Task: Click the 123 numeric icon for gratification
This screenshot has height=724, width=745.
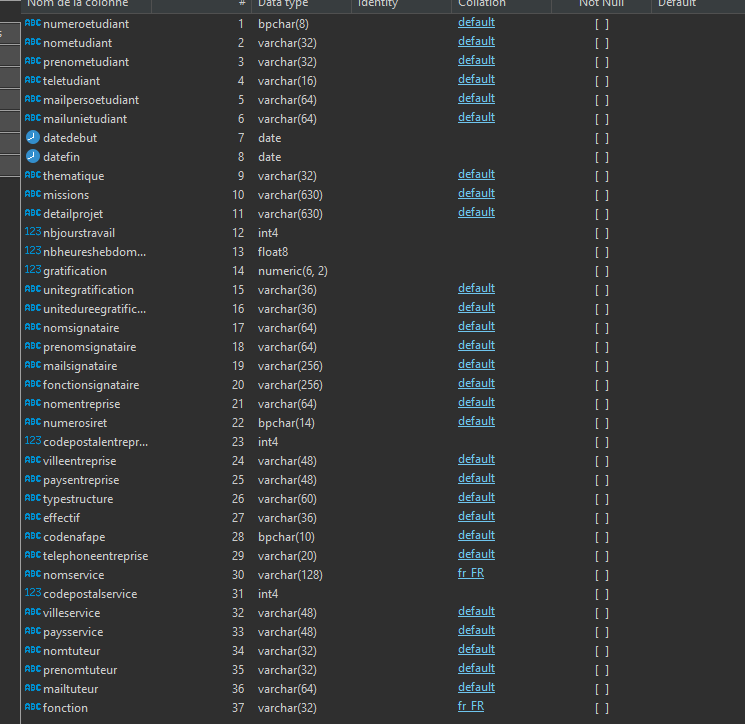Action: pos(33,271)
